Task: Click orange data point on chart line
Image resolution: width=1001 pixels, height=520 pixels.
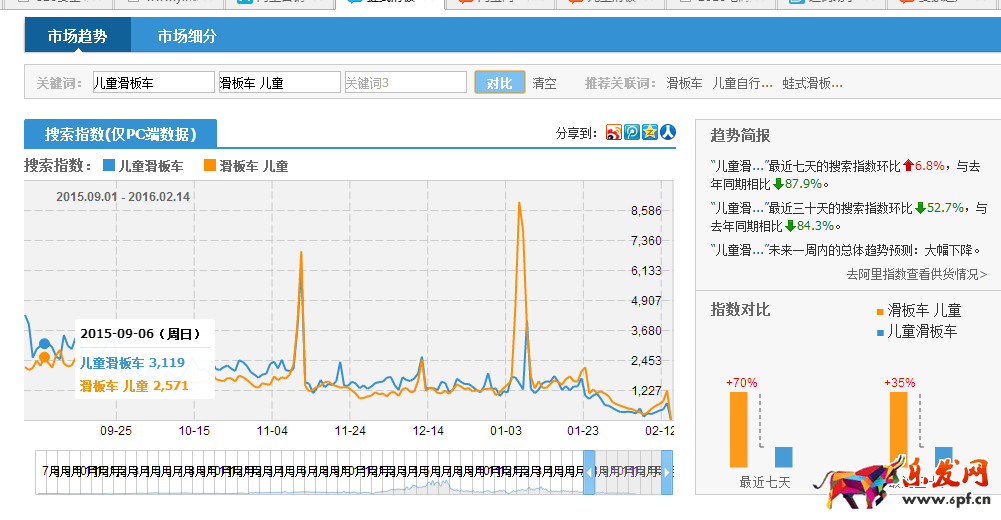Action: pos(44,357)
